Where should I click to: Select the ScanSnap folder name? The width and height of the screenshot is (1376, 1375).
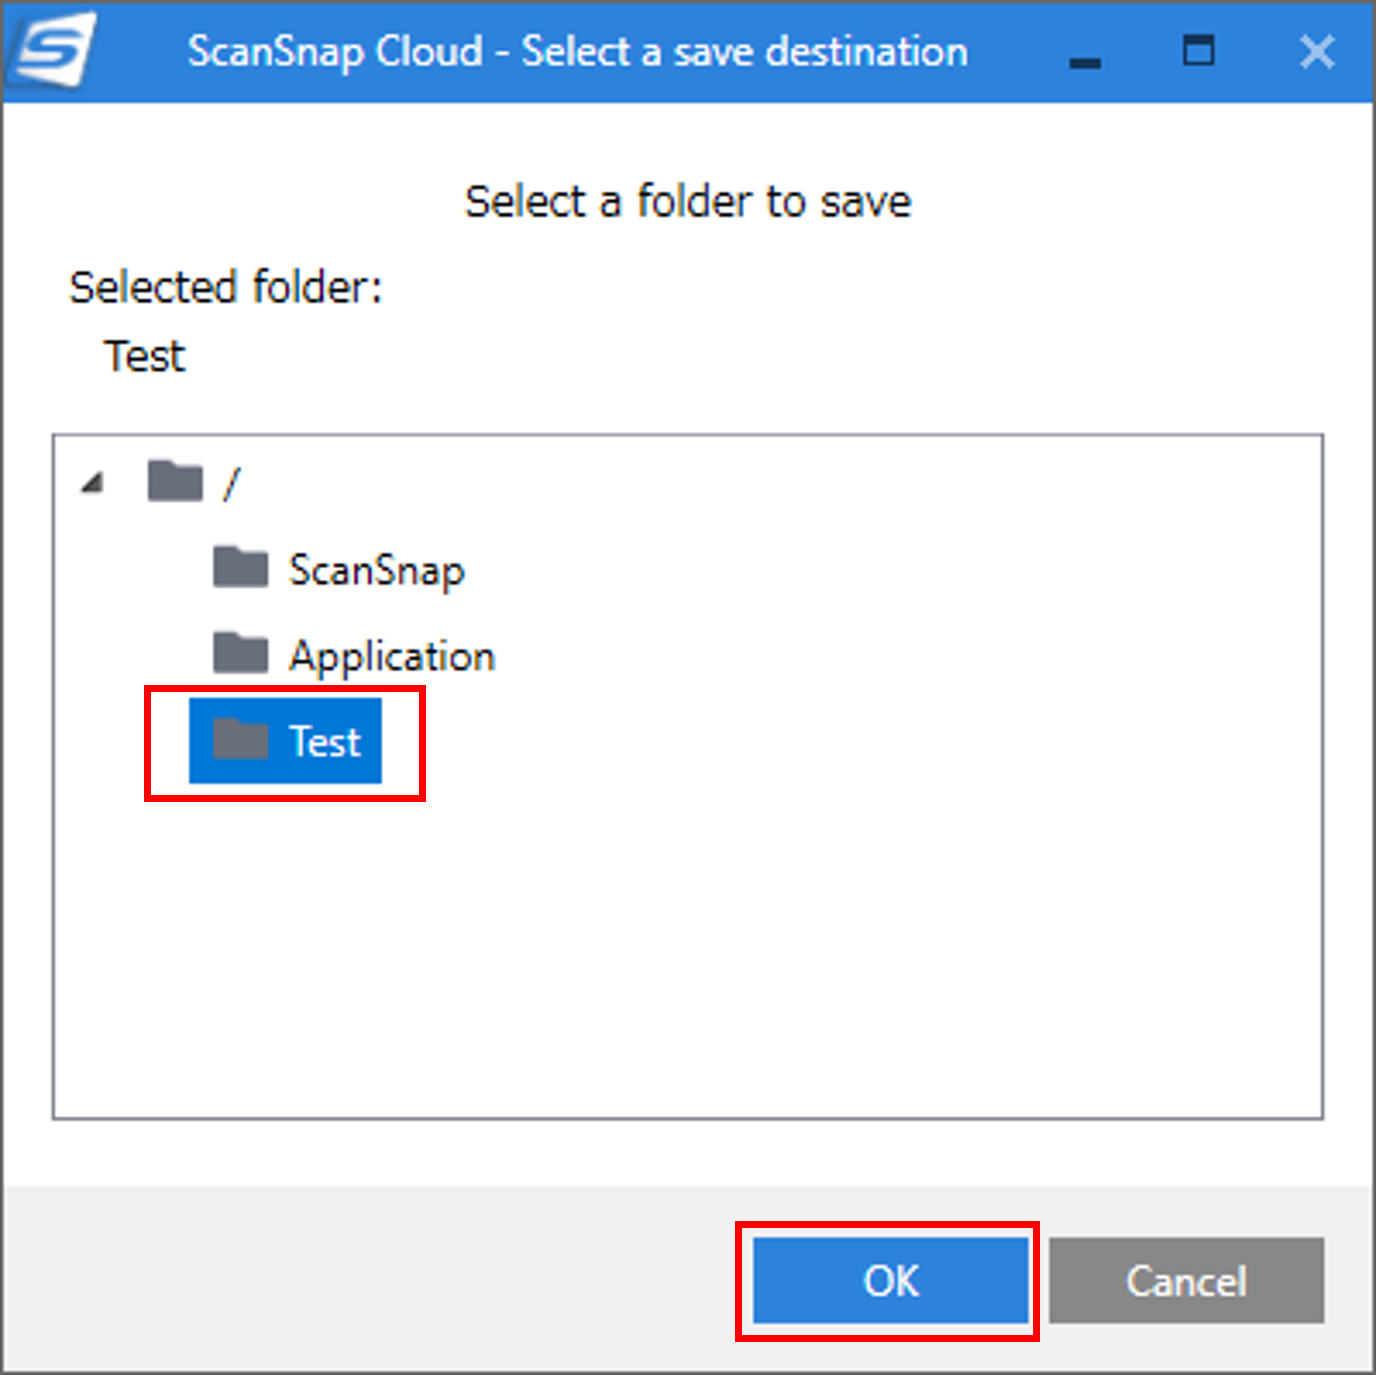click(377, 571)
